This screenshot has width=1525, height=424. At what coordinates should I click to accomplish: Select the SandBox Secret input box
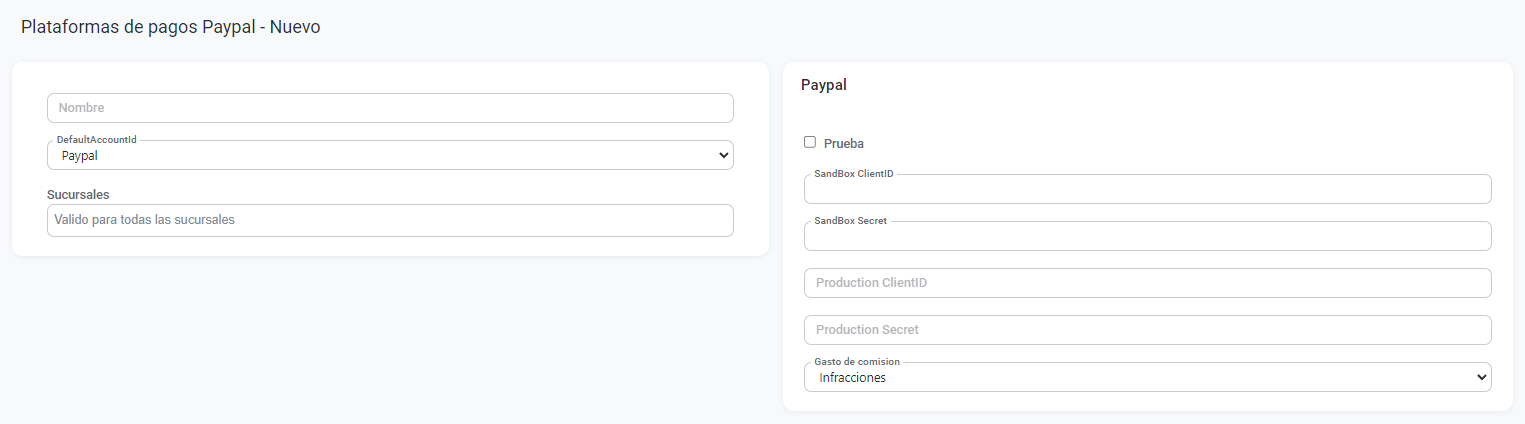point(1147,237)
